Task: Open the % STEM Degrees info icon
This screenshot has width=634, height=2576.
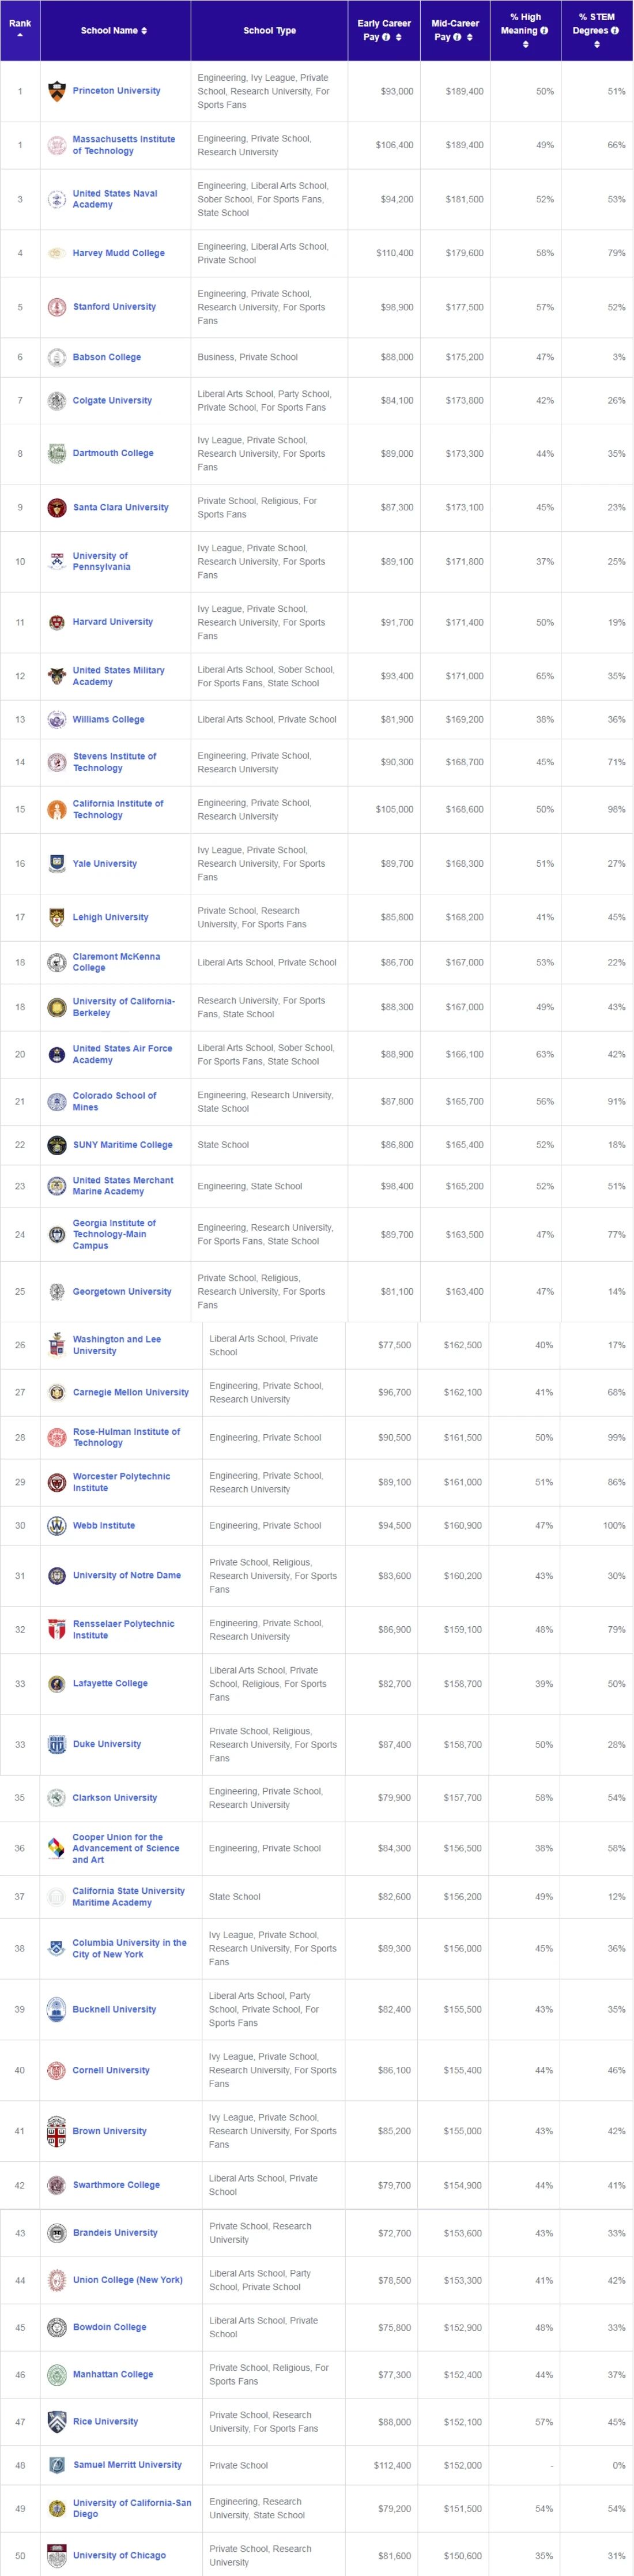Action: (x=614, y=30)
